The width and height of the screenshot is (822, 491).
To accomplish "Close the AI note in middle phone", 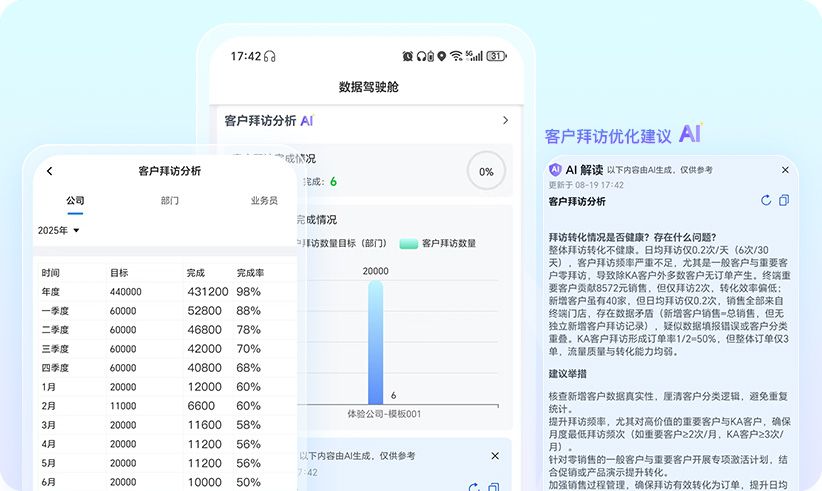I will (x=495, y=456).
